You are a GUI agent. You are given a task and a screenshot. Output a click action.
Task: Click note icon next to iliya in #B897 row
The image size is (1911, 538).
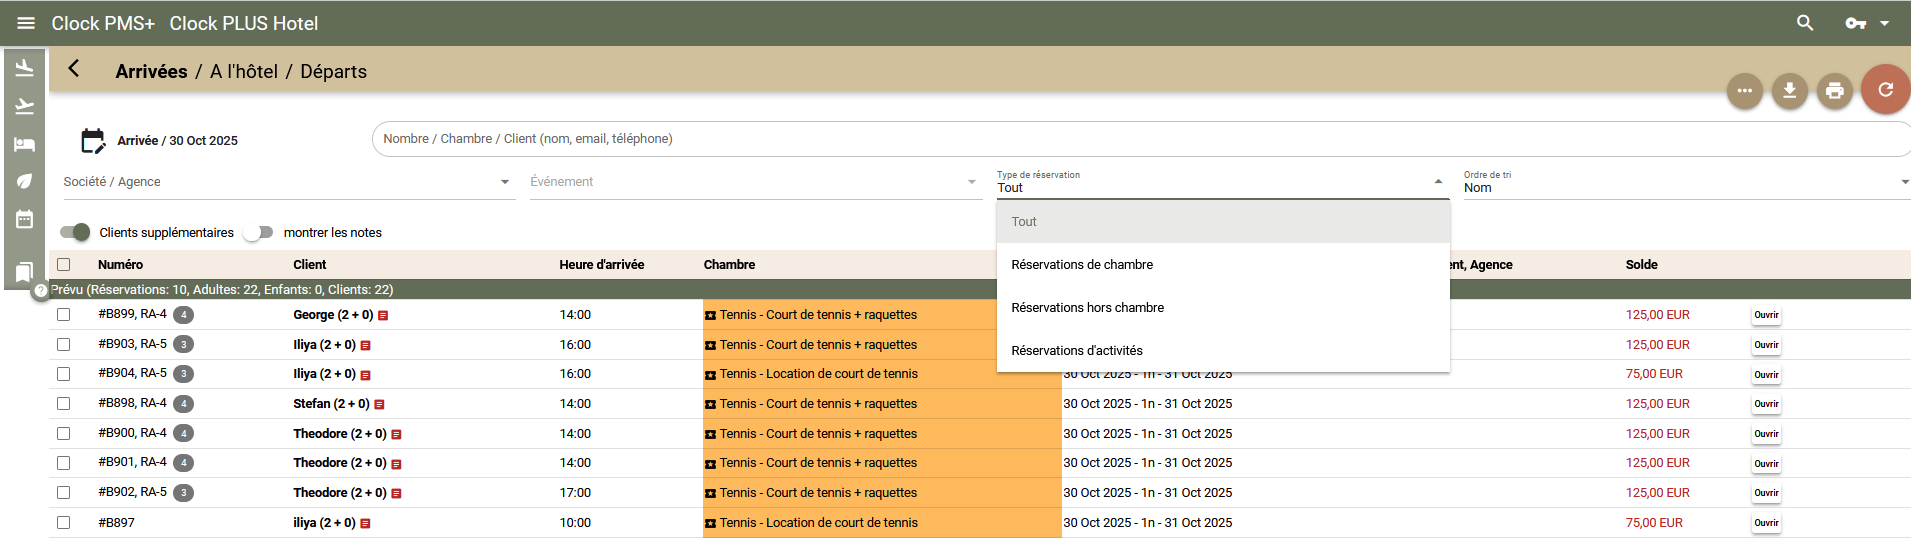[x=365, y=523]
